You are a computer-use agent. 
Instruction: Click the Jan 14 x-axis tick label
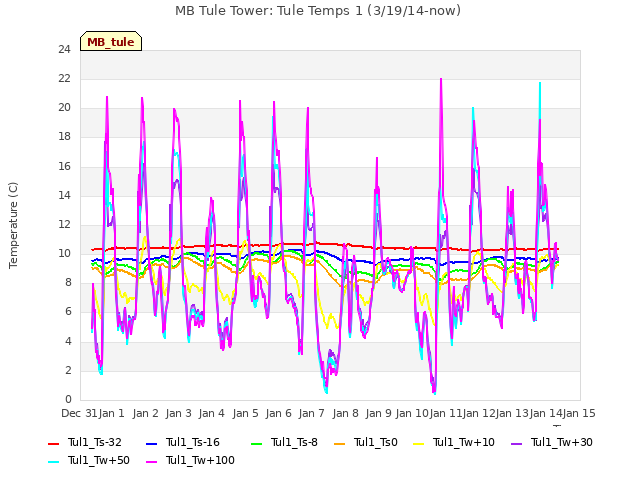click(546, 413)
